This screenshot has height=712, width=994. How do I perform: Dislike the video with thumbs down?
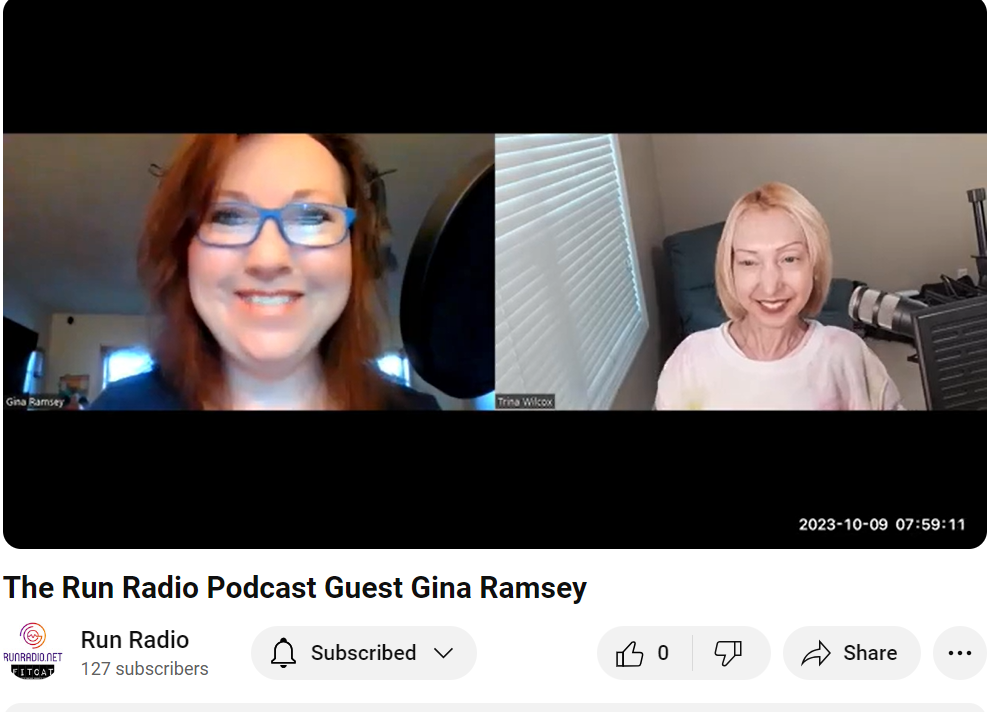tap(728, 653)
